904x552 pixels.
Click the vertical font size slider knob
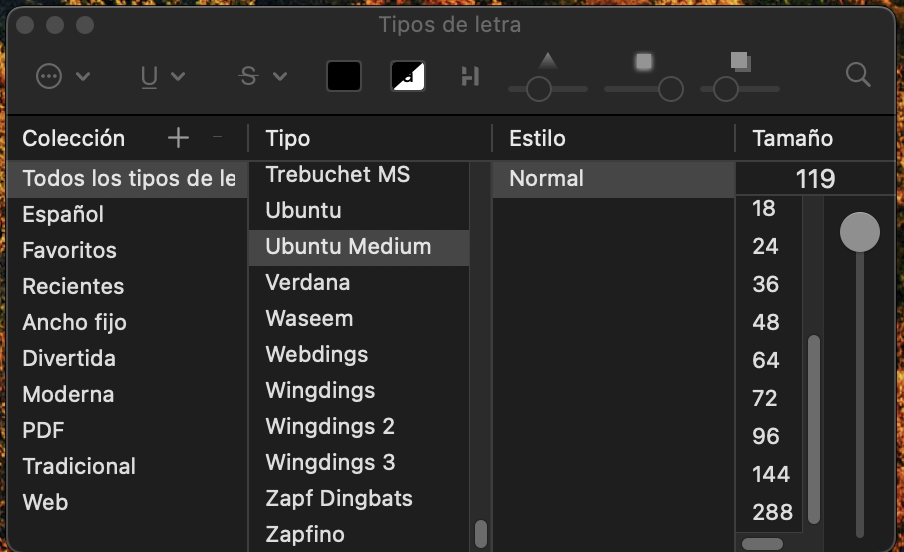point(860,233)
